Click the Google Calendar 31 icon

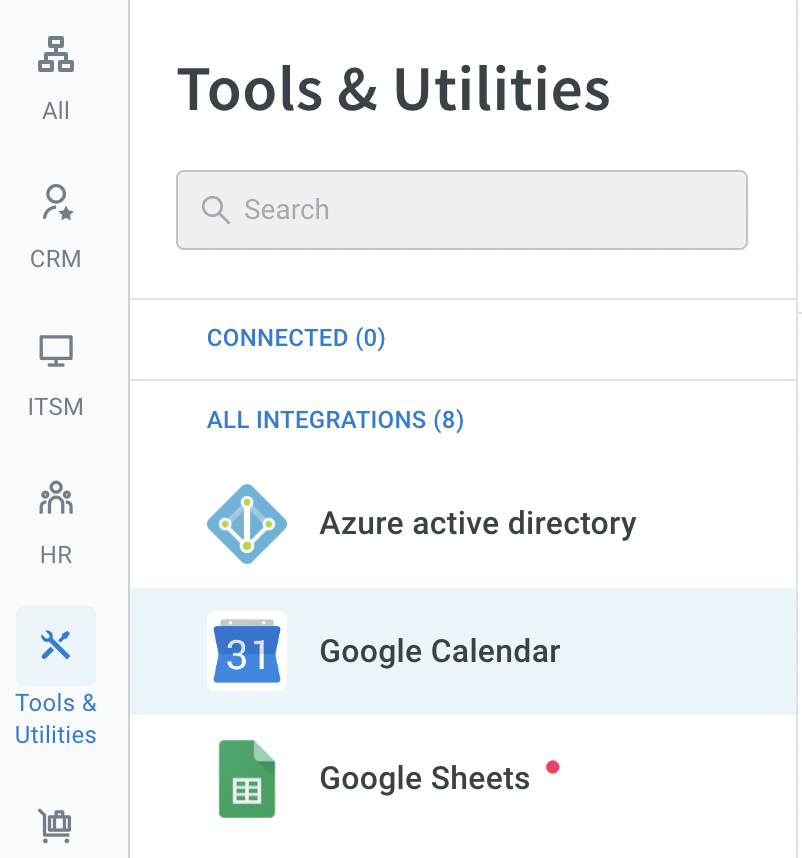247,651
